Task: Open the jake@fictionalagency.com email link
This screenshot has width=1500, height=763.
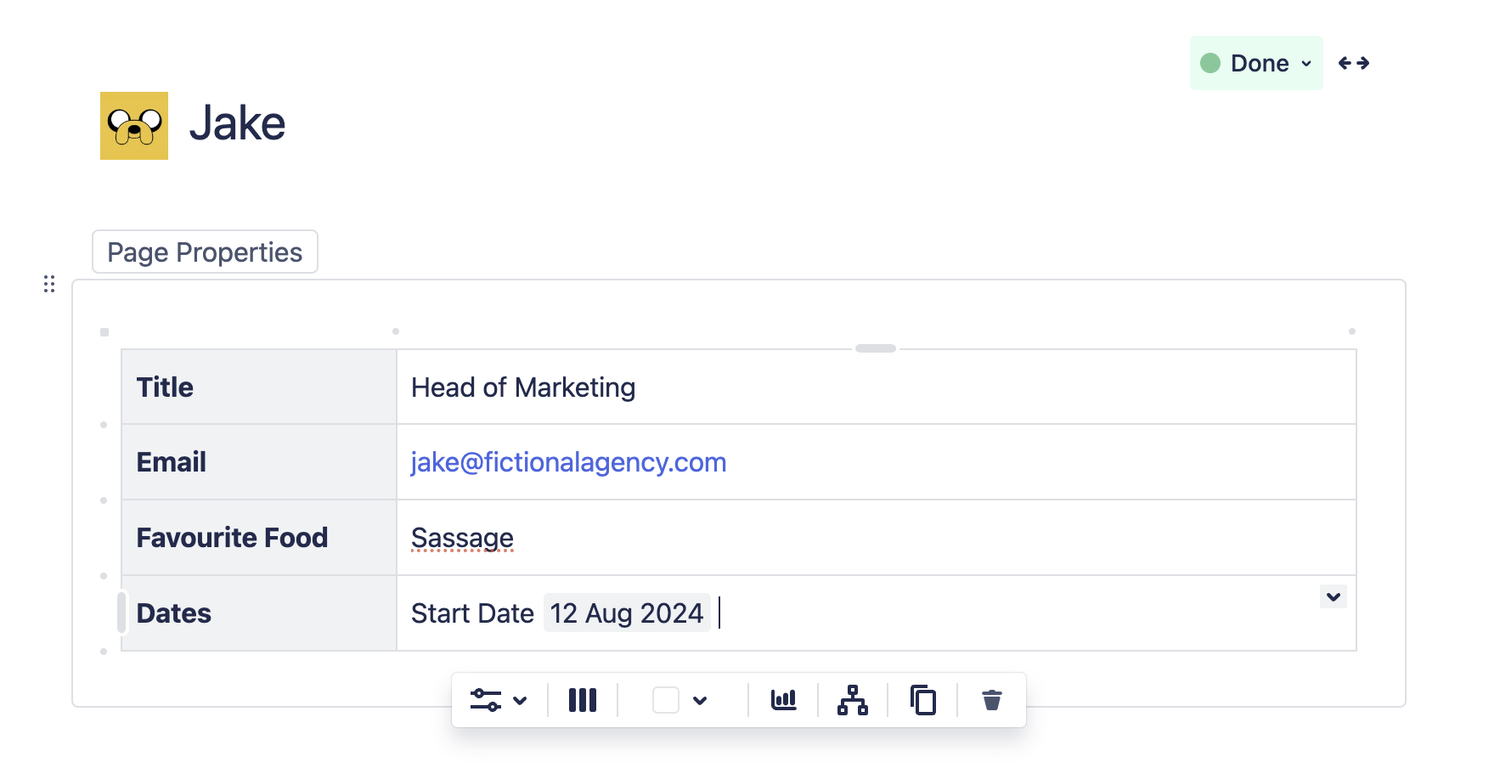Action: tap(569, 462)
